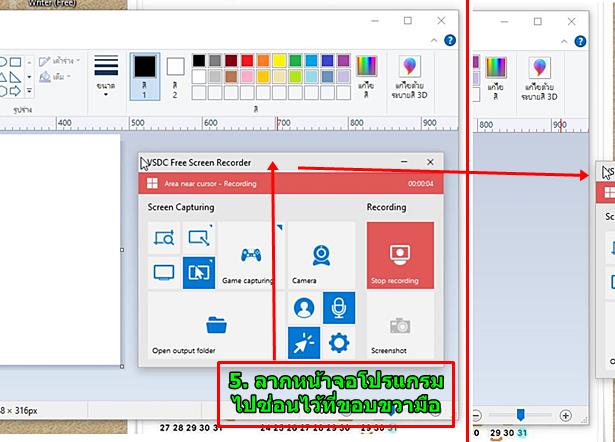Select the rectangle shape

pos(15,62)
